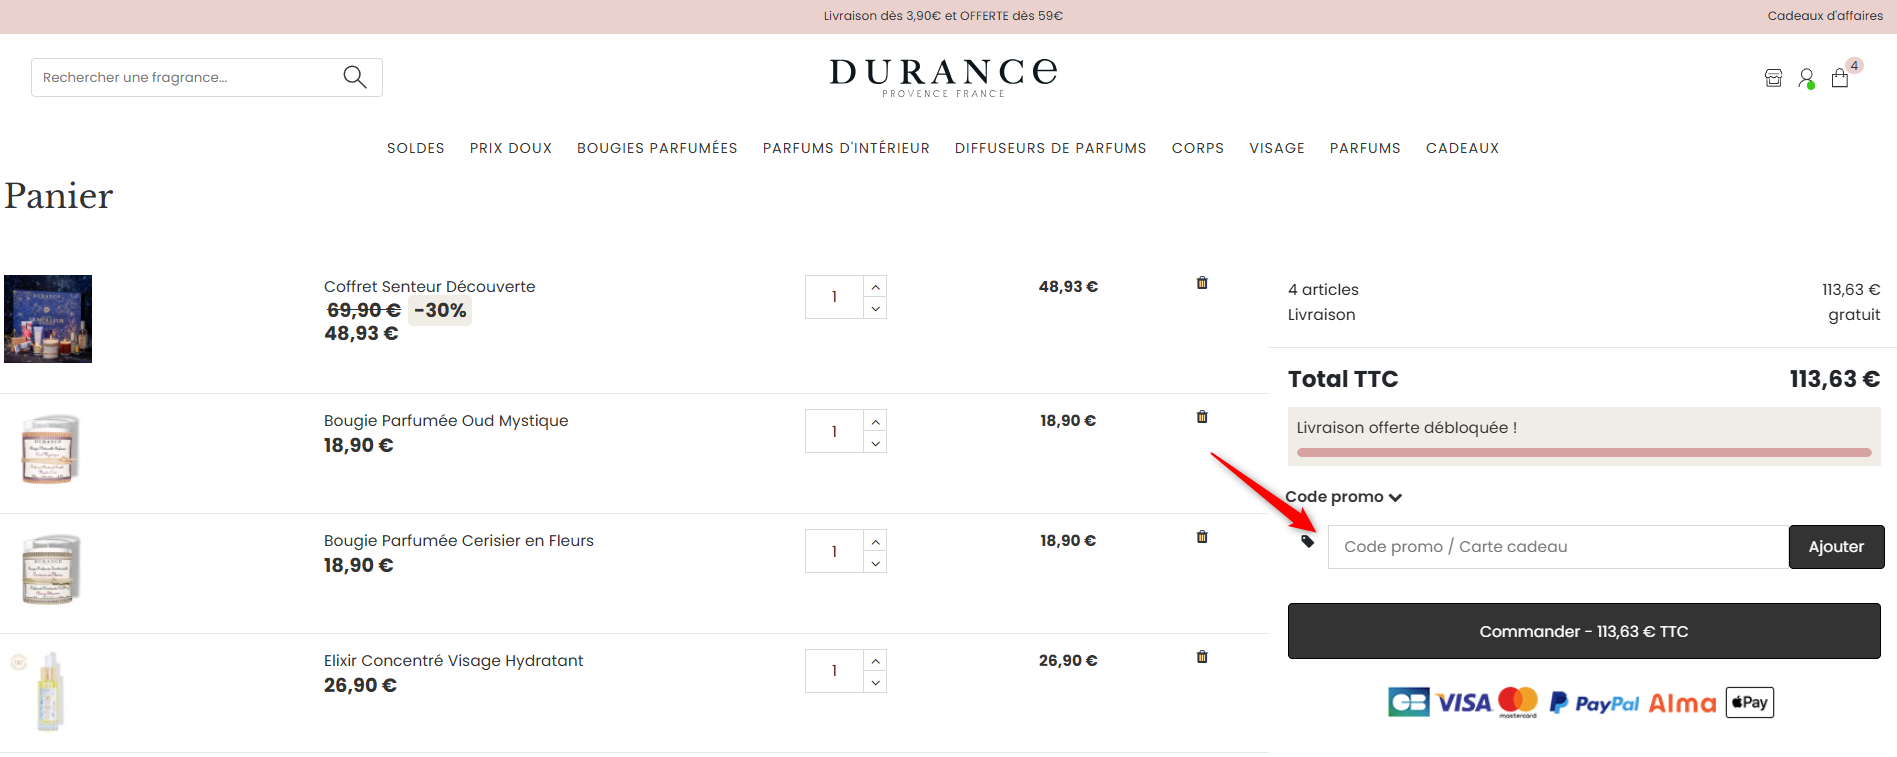Image resolution: width=1897 pixels, height=757 pixels.
Task: Click the Durance Provence France logo
Action: (x=943, y=78)
